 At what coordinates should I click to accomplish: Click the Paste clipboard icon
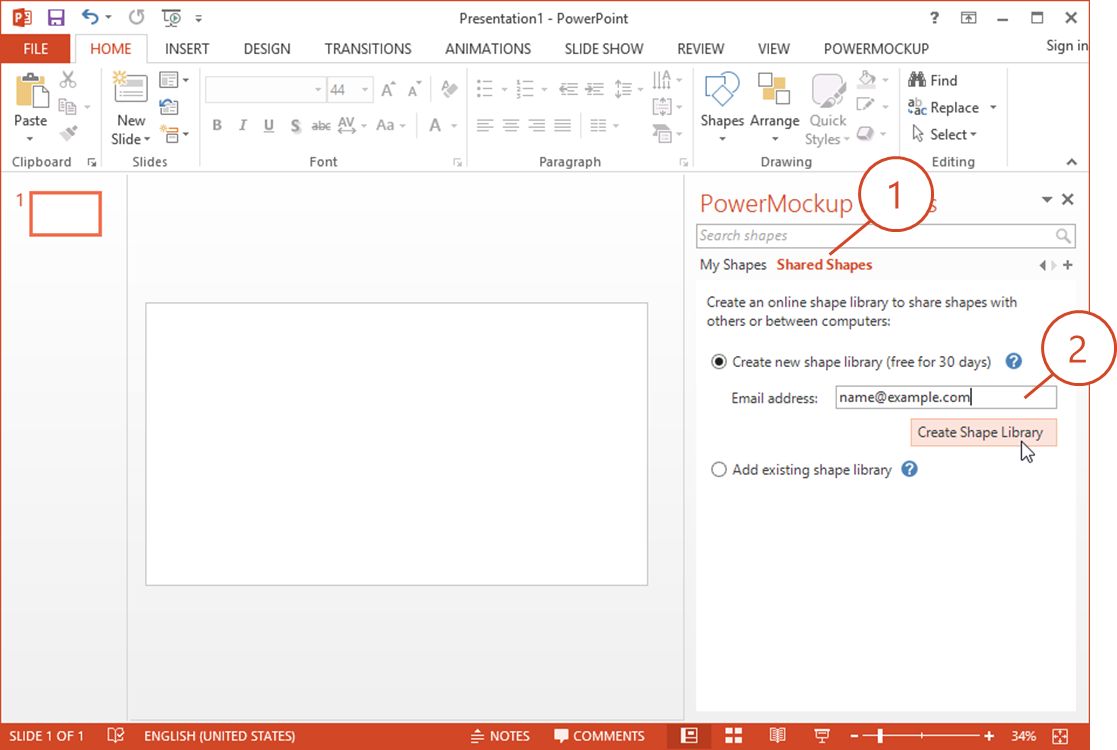[x=31, y=91]
